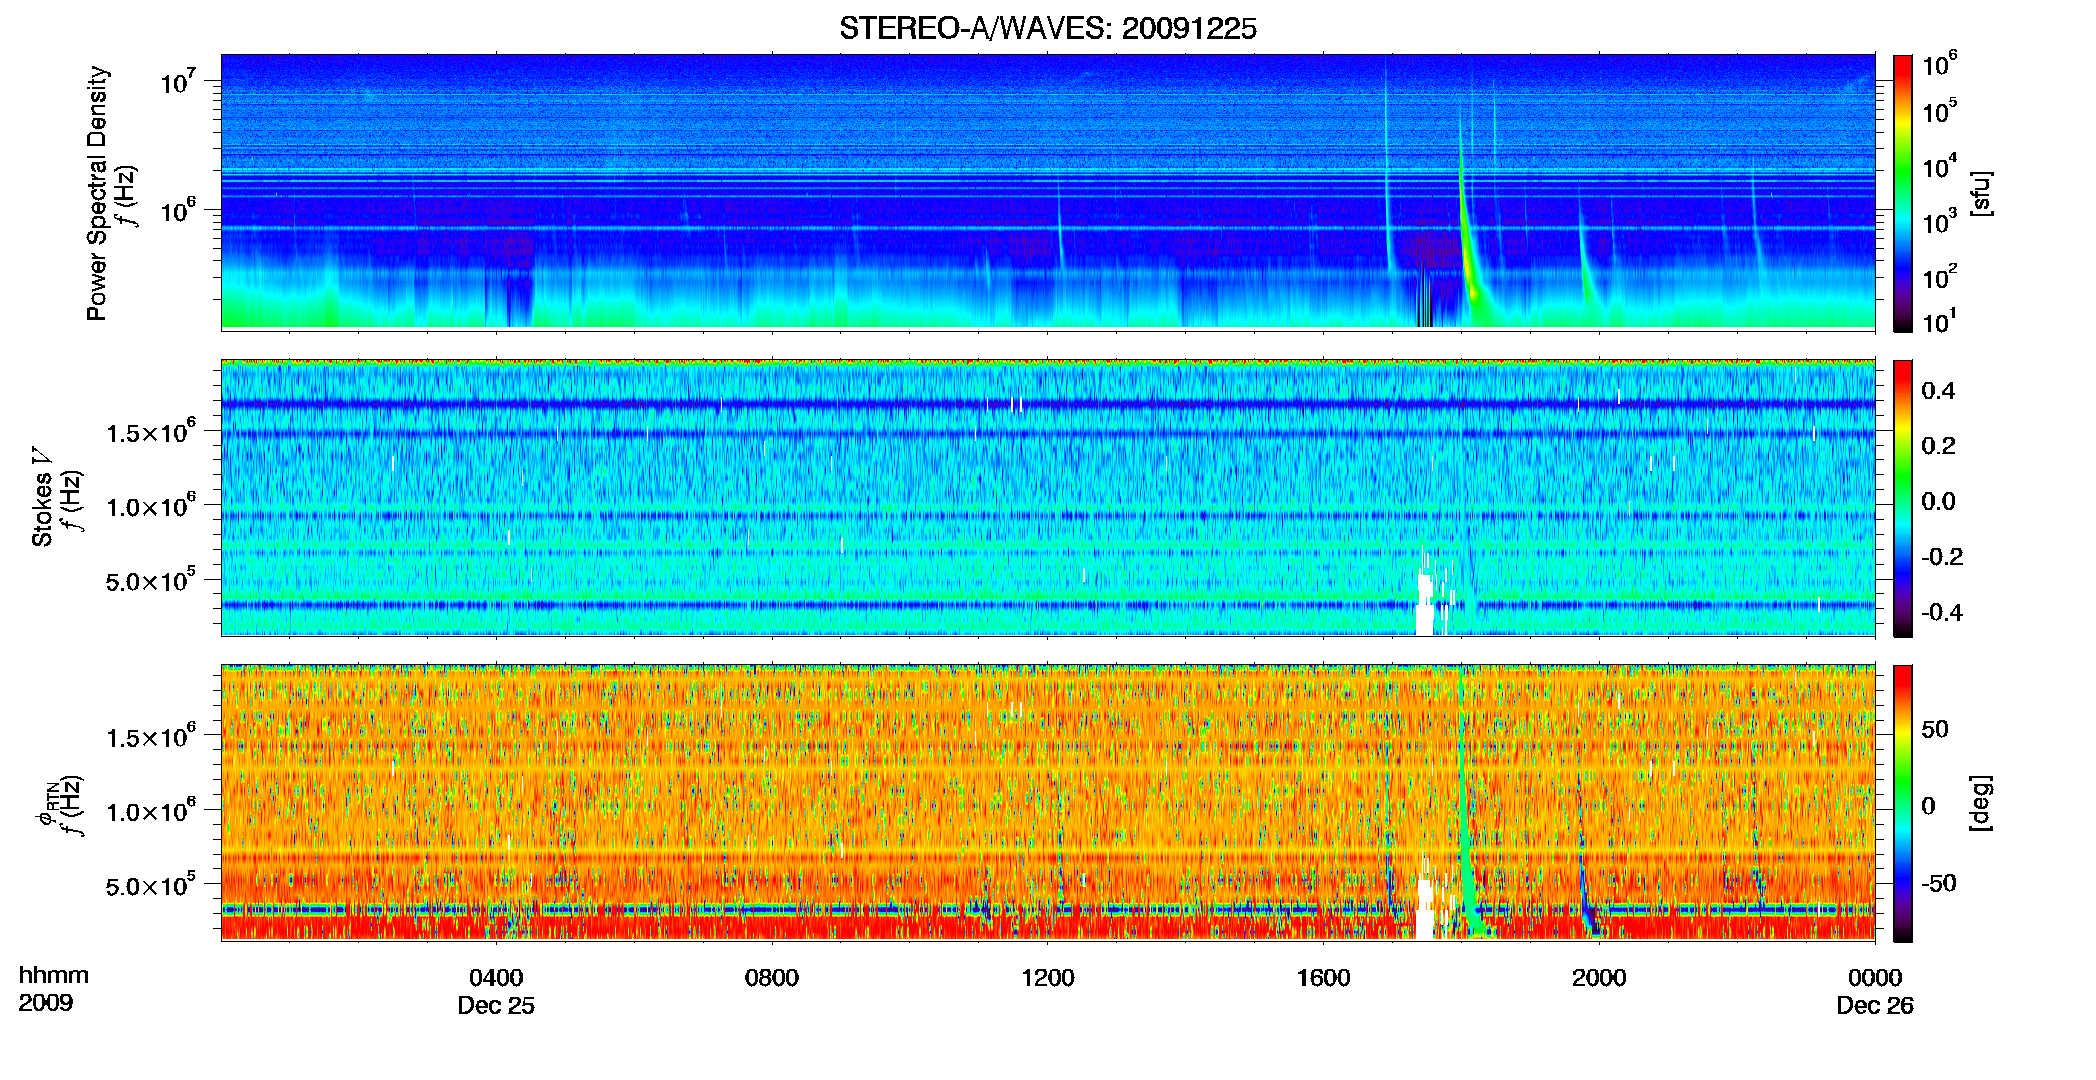This screenshot has height=1080, width=2096.
Task: Click inside the power spectral density spectrogram
Action: 1048,191
